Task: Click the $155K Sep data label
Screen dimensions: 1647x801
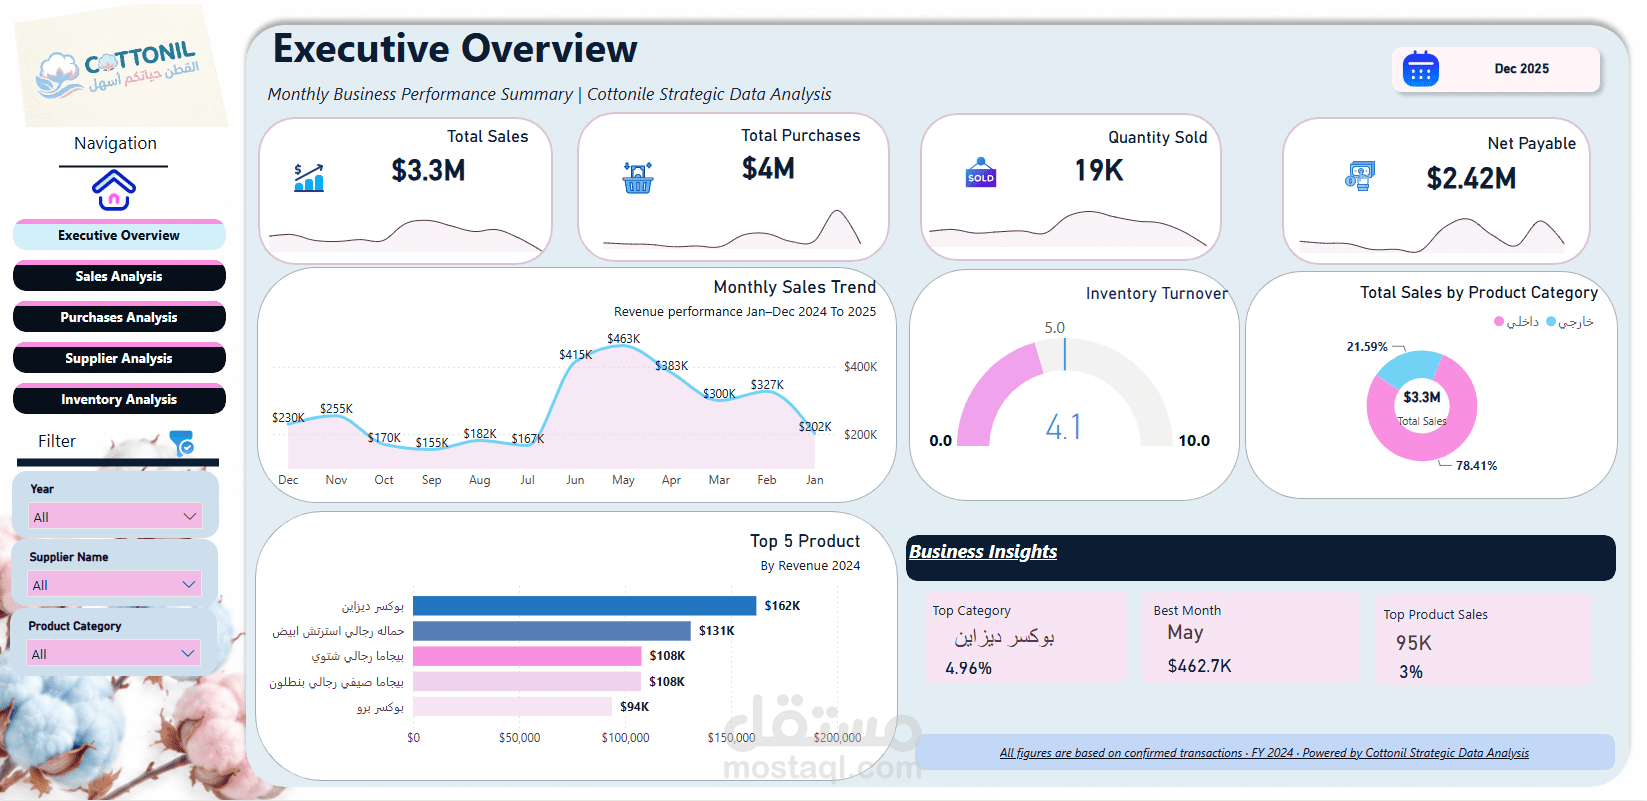Action: pos(432,442)
